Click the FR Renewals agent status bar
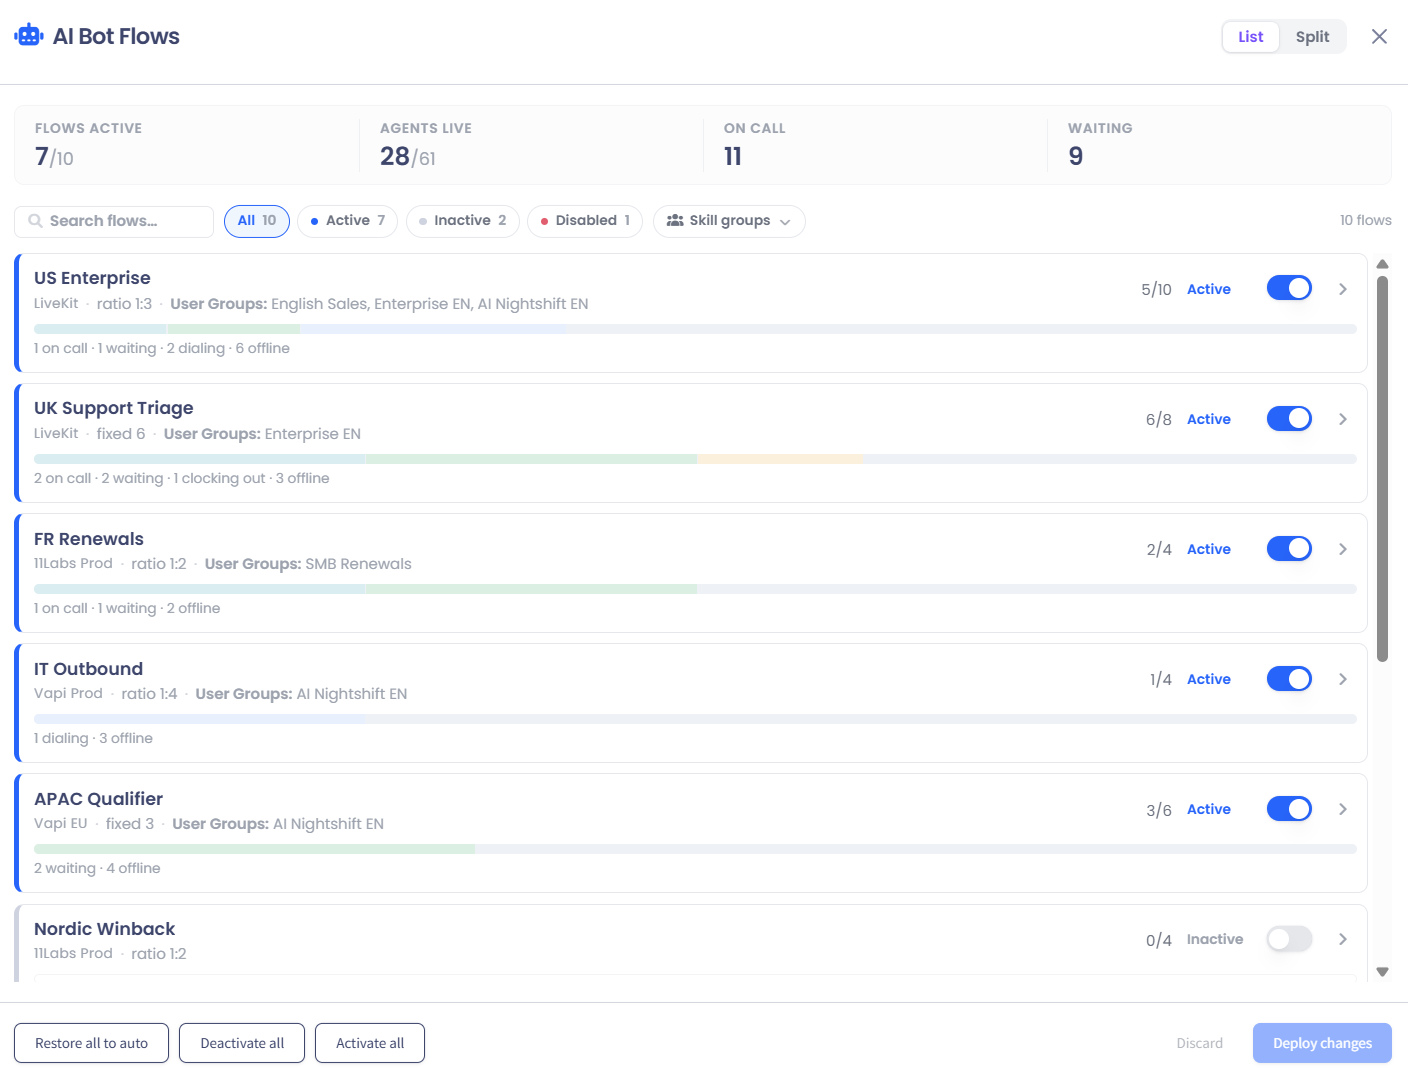Viewport: 1408px width, 1085px height. click(x=695, y=589)
